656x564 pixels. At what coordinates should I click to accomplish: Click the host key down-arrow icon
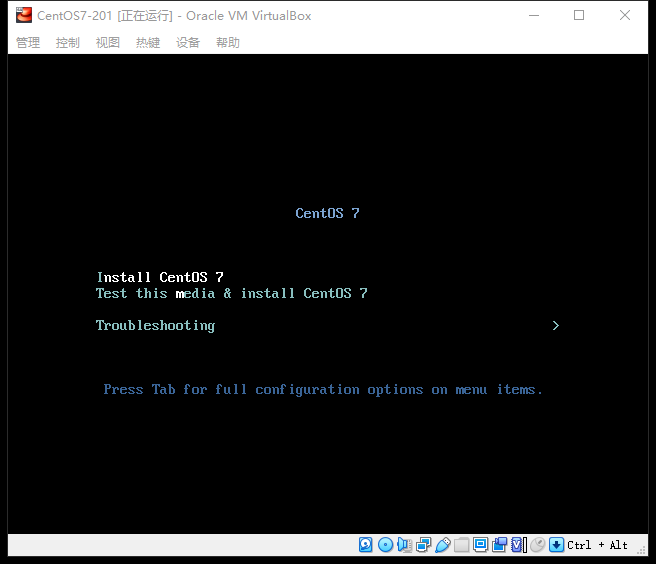click(556, 545)
